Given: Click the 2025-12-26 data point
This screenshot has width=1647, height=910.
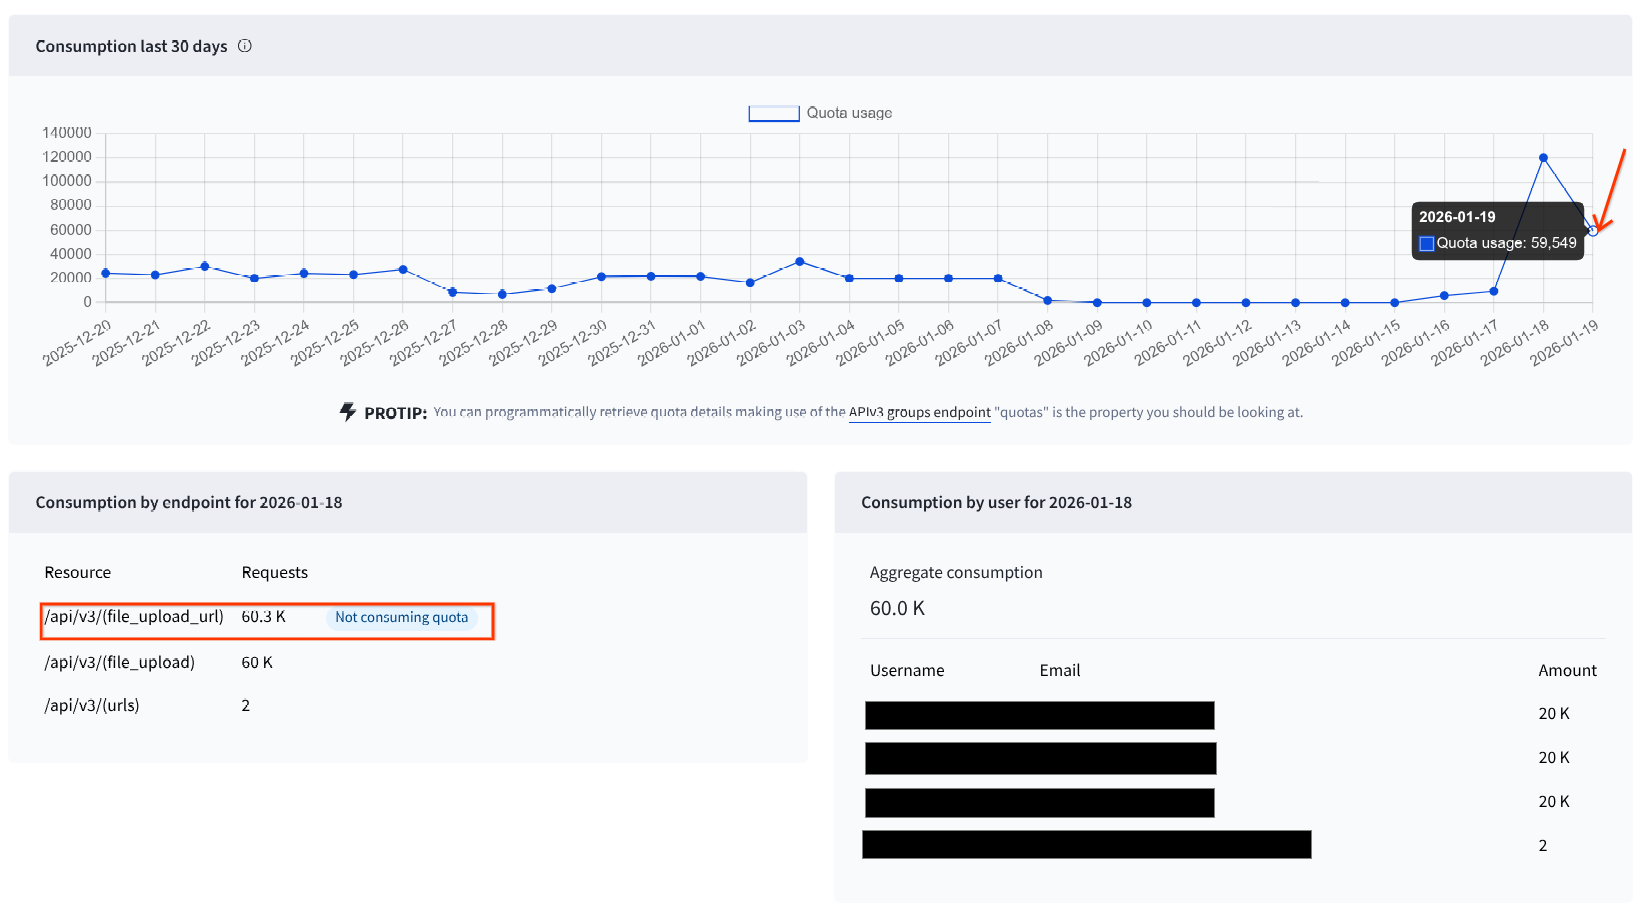Looking at the screenshot, I should pyautogui.click(x=403, y=270).
